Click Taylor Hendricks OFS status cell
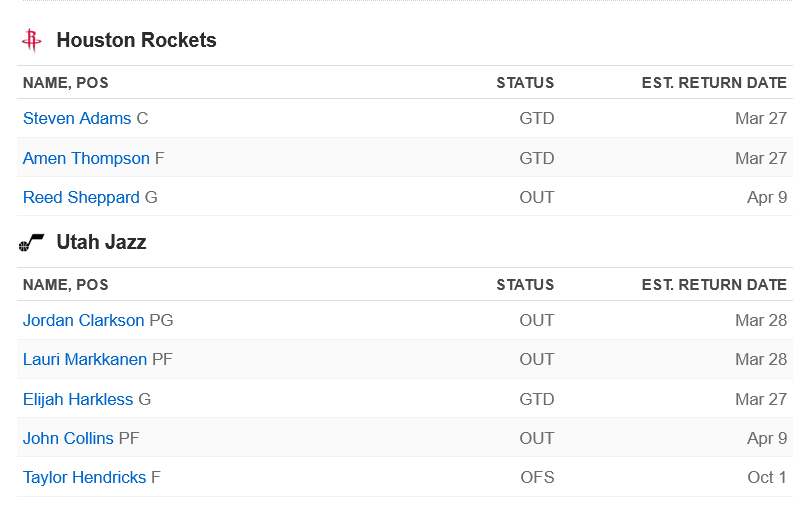809x510 pixels. pyautogui.click(x=537, y=477)
